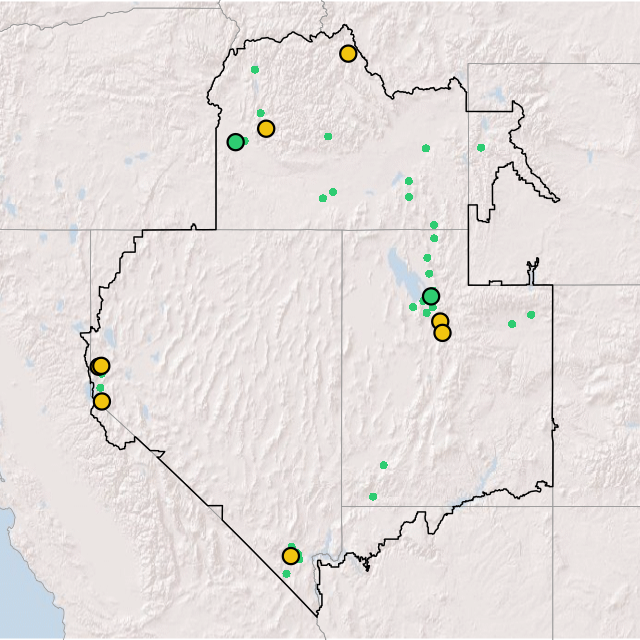
Task: Click the large green marker in the northwest
Action: [236, 142]
